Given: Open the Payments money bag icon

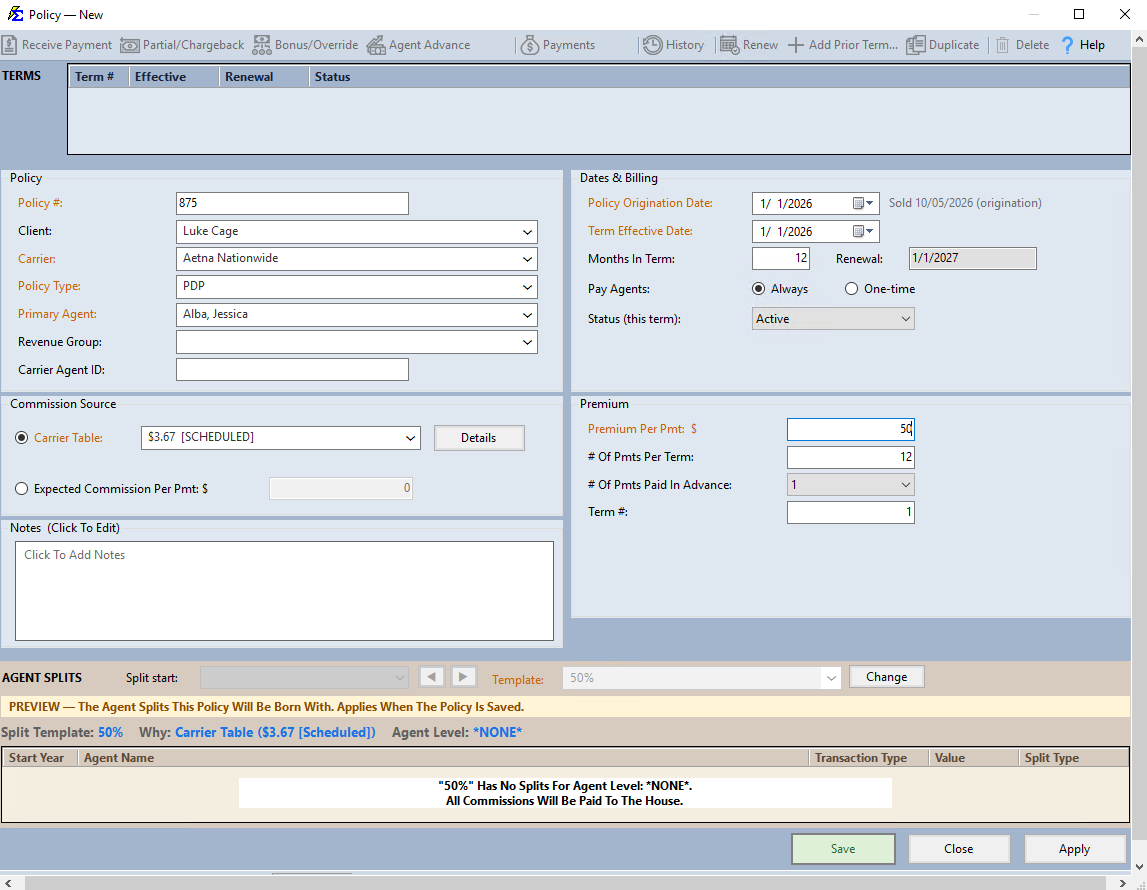Looking at the screenshot, I should pos(530,45).
